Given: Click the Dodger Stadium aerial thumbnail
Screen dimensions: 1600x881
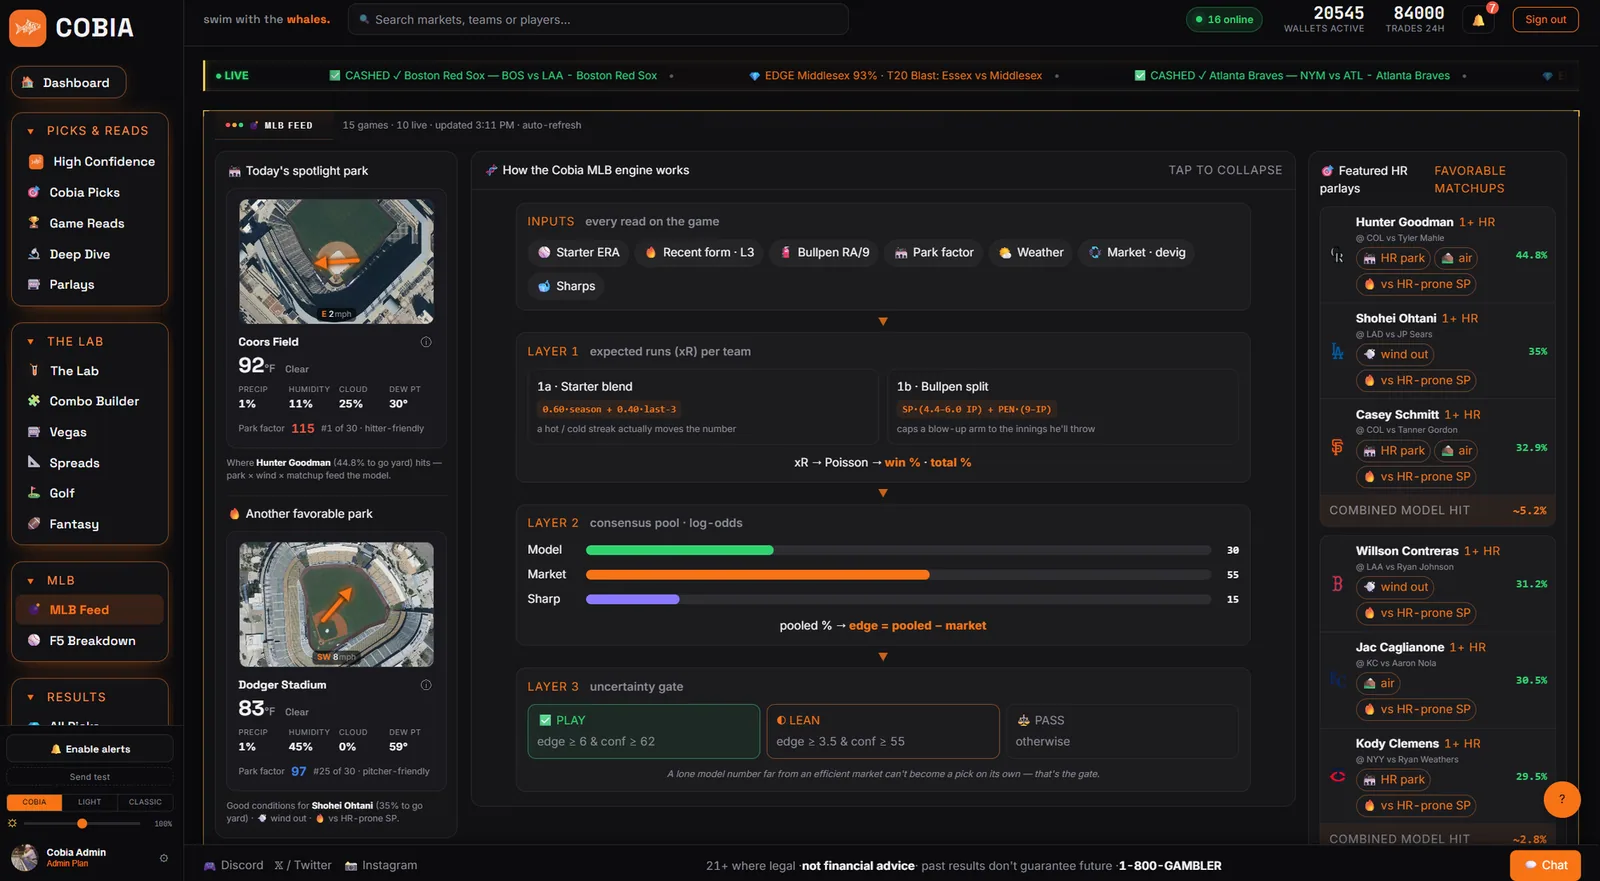Looking at the screenshot, I should coord(336,604).
